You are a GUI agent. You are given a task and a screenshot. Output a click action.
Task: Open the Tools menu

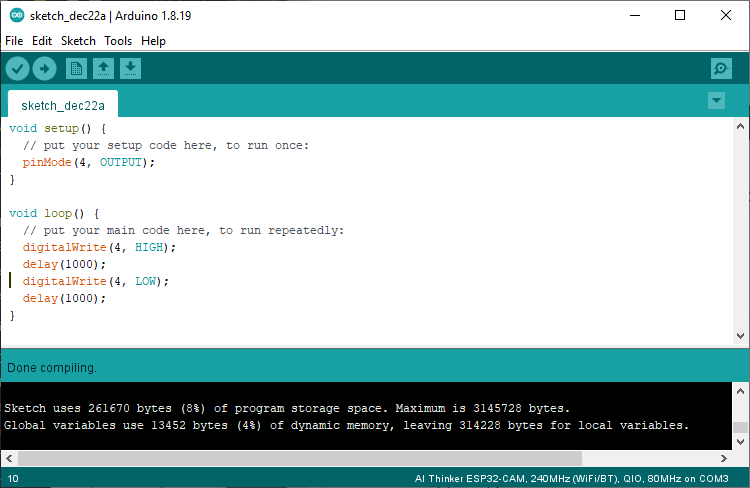click(118, 41)
